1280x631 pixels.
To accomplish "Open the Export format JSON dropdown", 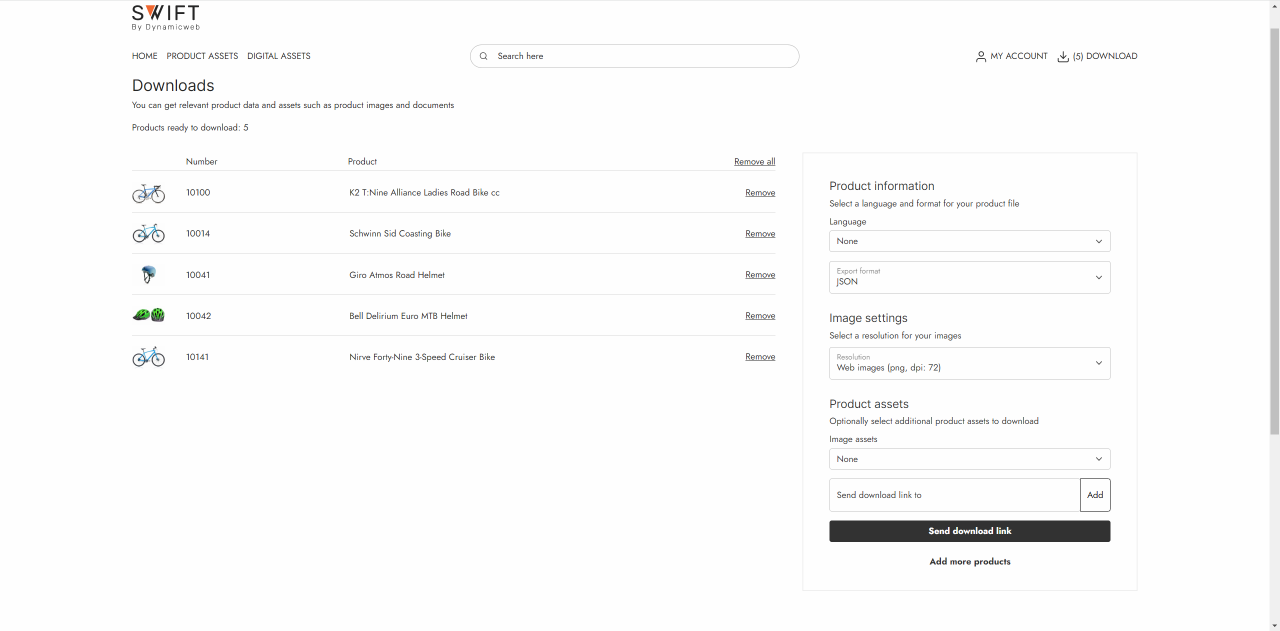I will click(969, 277).
